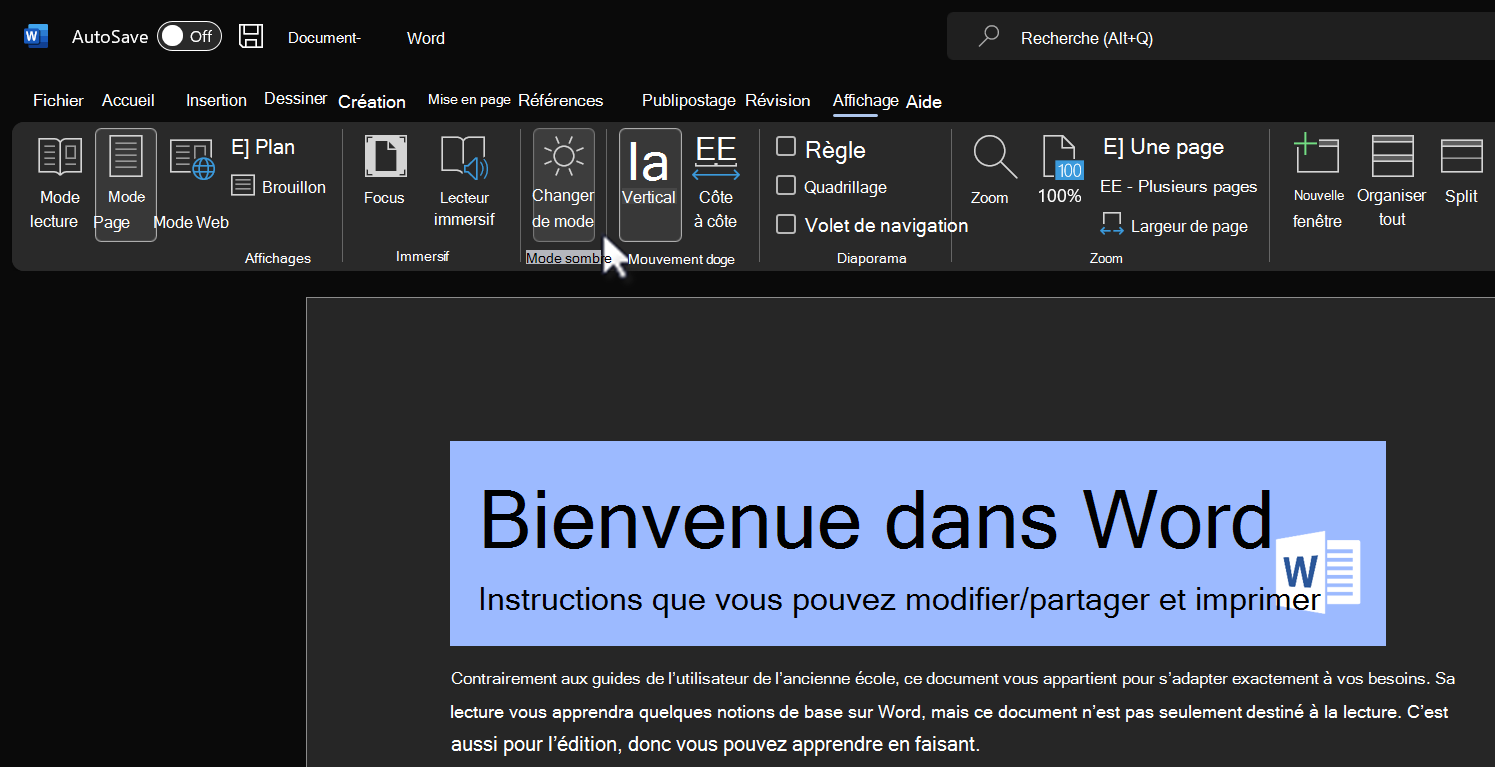Choose Une page zoom option

1163,147
